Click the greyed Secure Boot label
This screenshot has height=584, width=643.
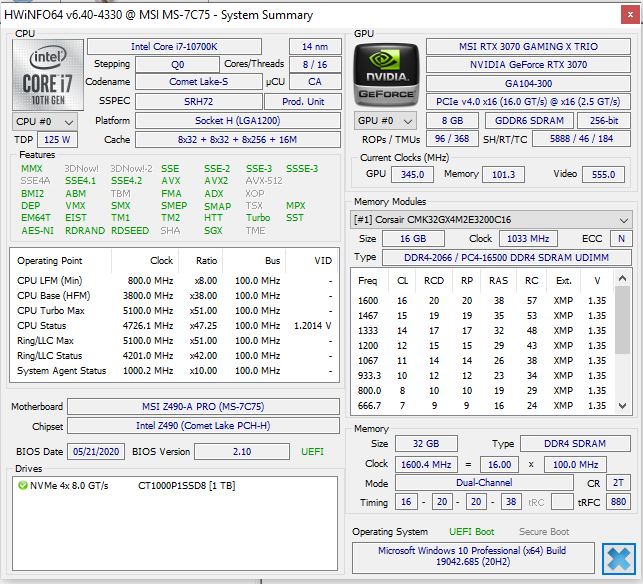pos(544,532)
